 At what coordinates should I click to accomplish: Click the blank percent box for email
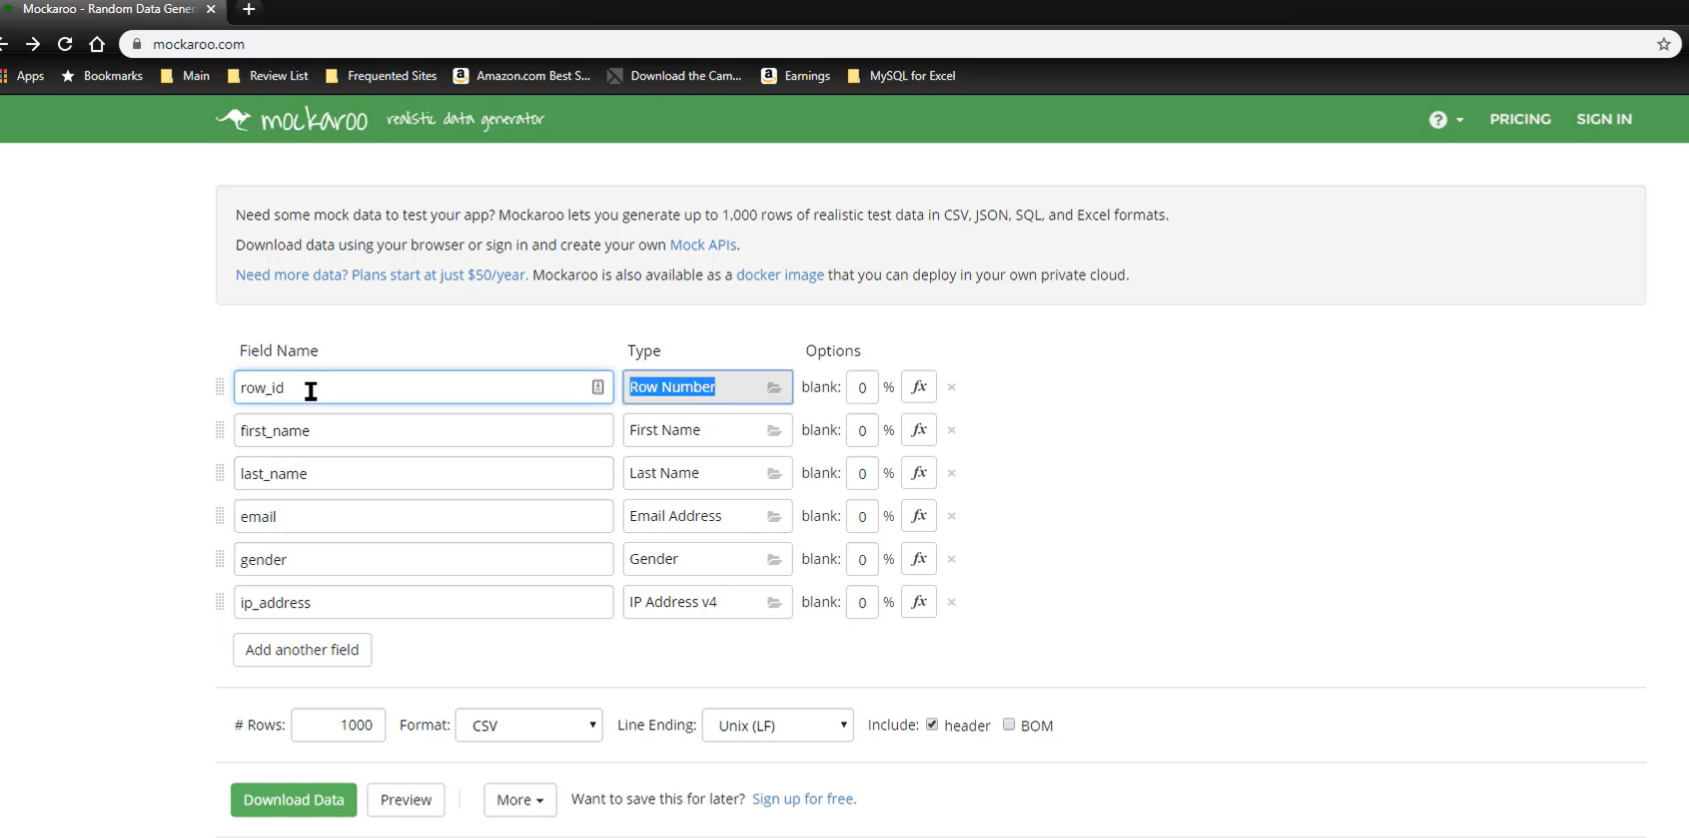coord(862,516)
